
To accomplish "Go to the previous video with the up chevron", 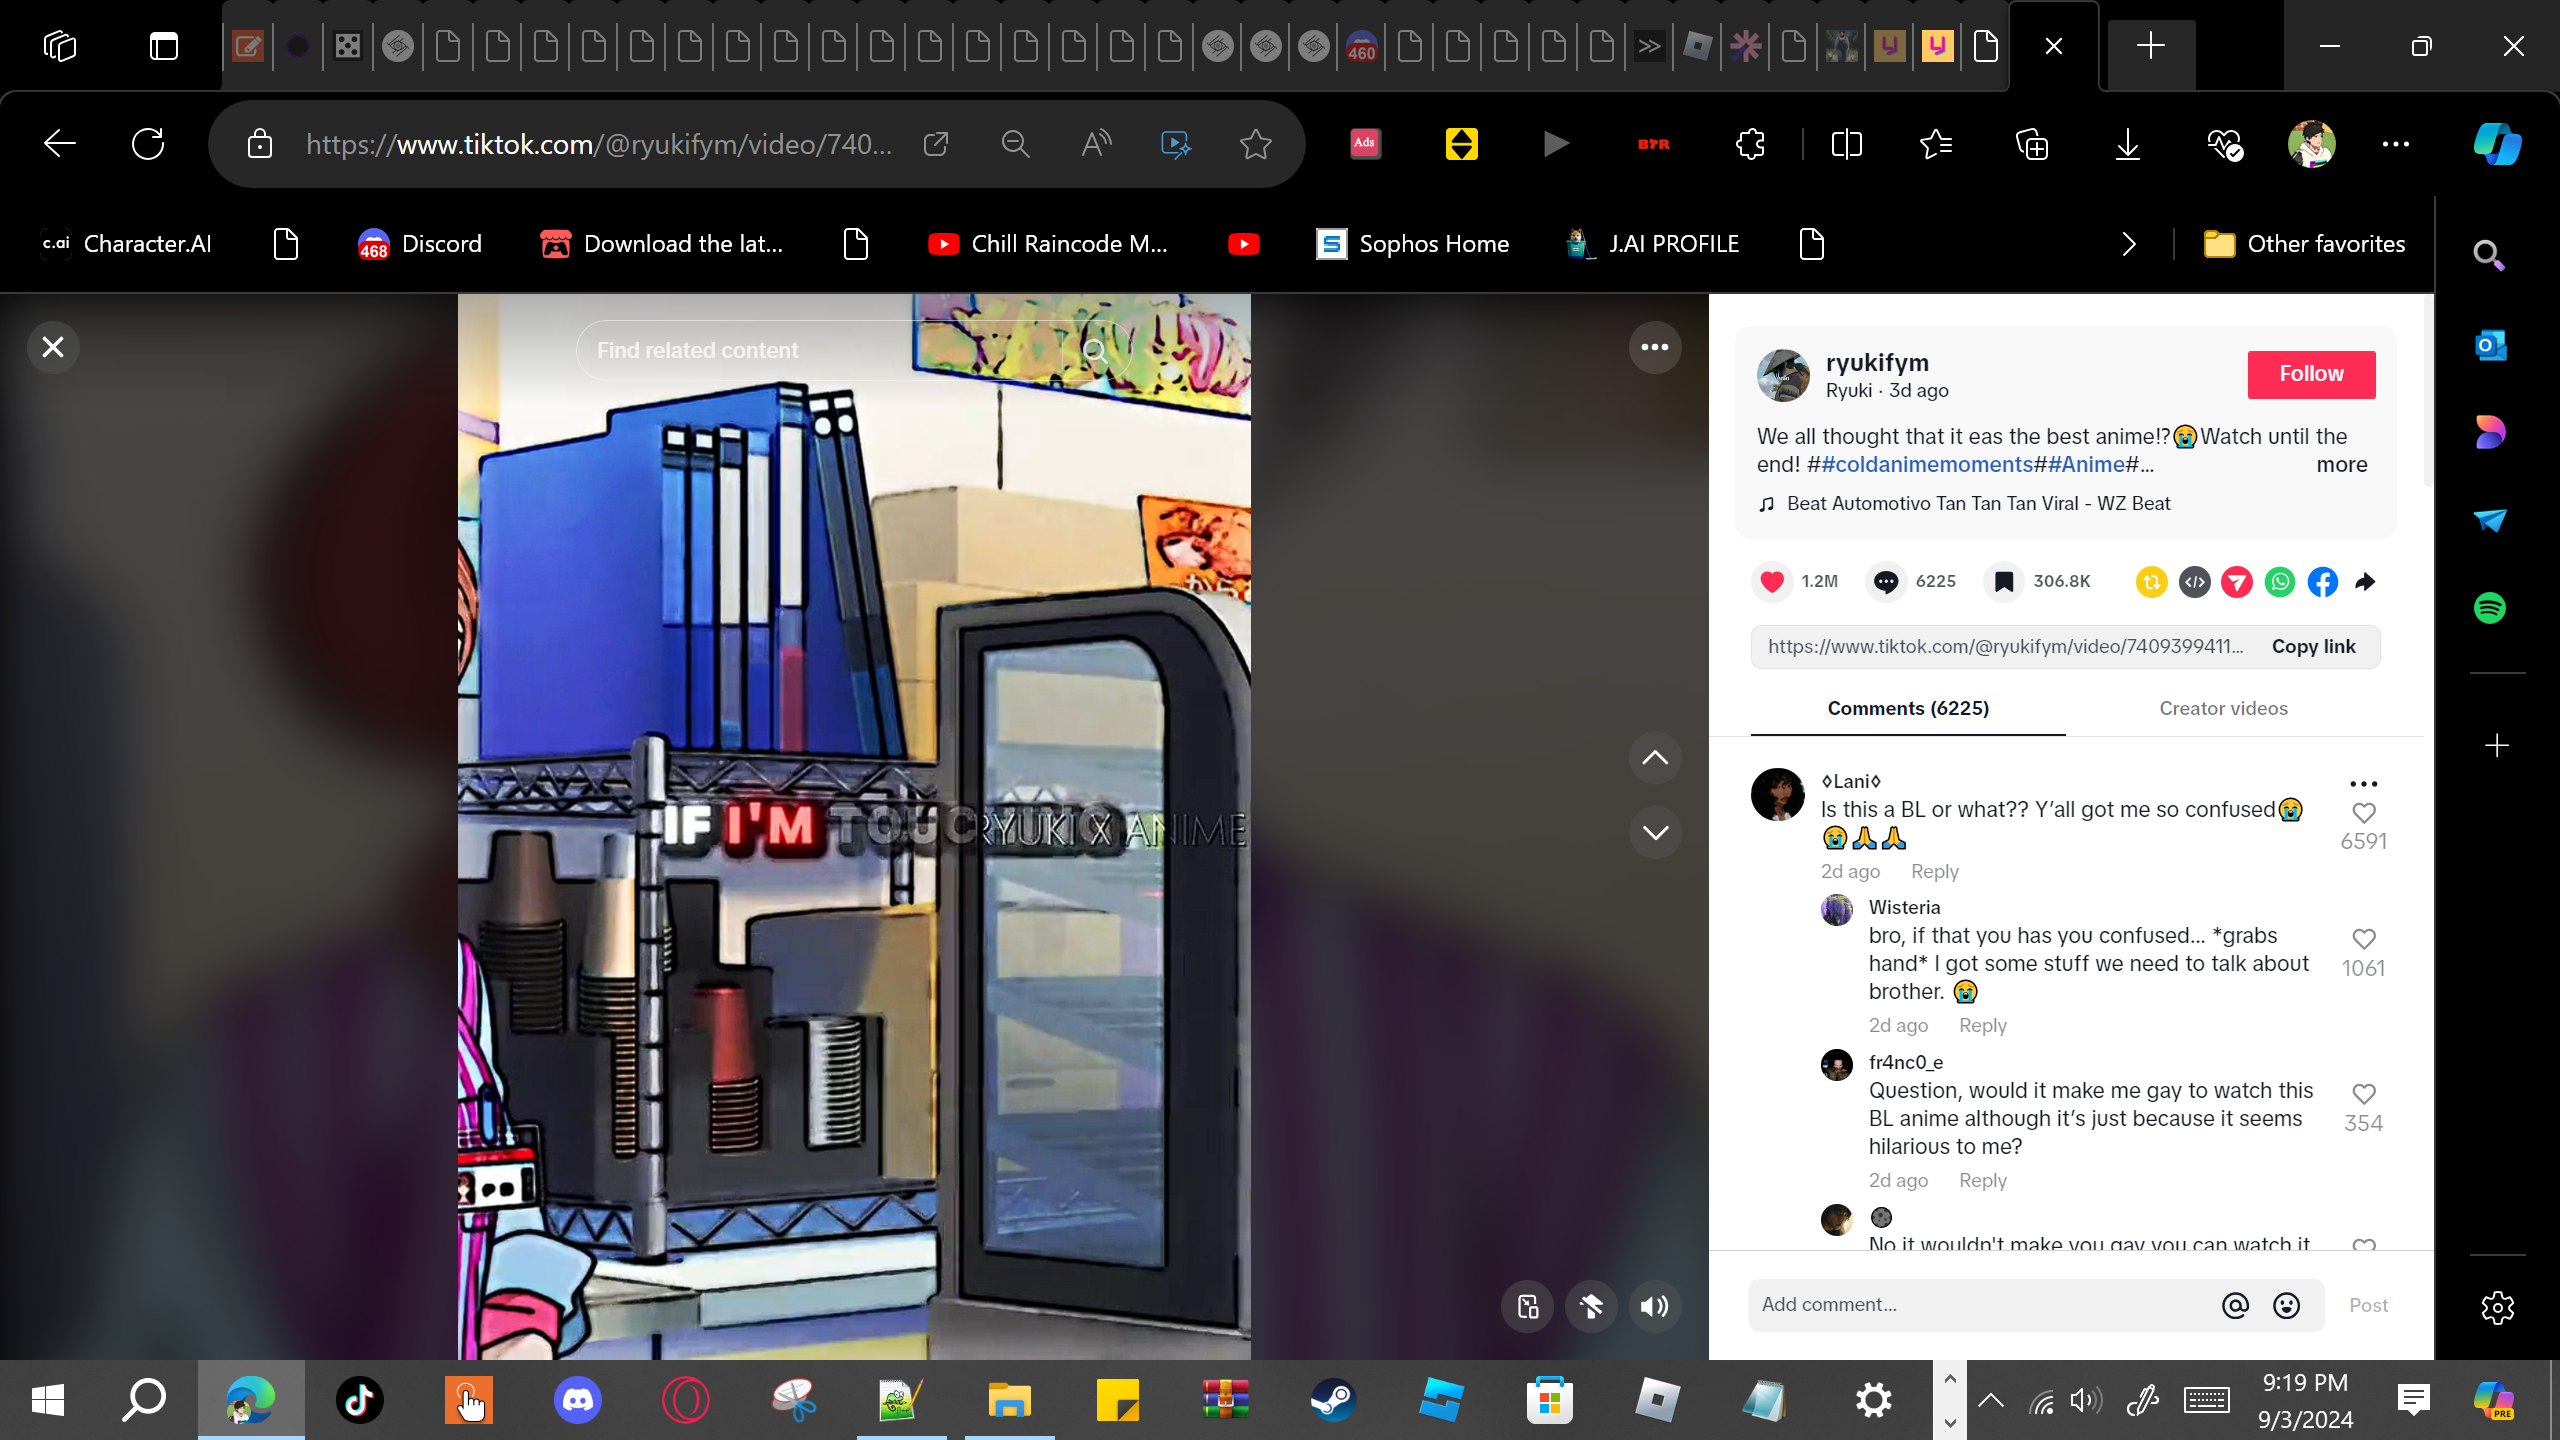I will coord(1655,758).
